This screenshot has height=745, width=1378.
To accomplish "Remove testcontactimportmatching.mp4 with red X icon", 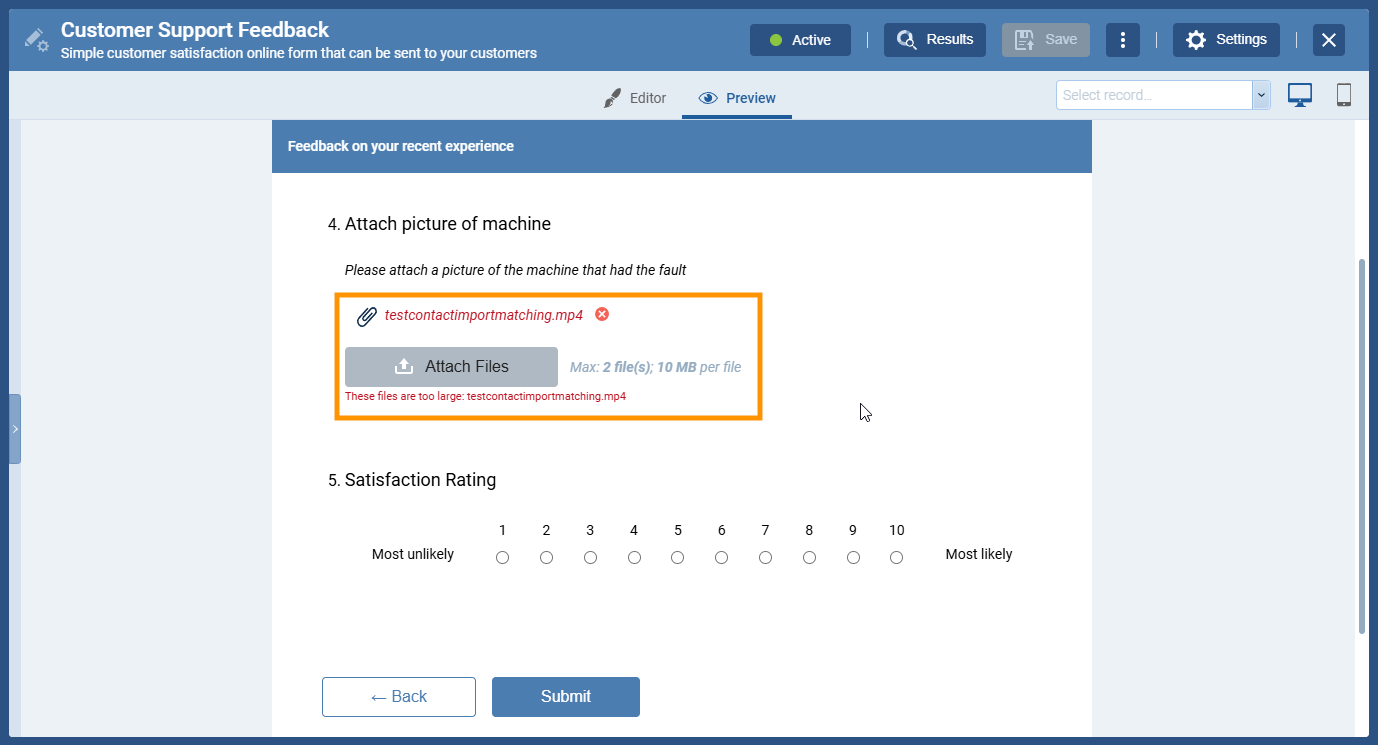I will (x=602, y=314).
